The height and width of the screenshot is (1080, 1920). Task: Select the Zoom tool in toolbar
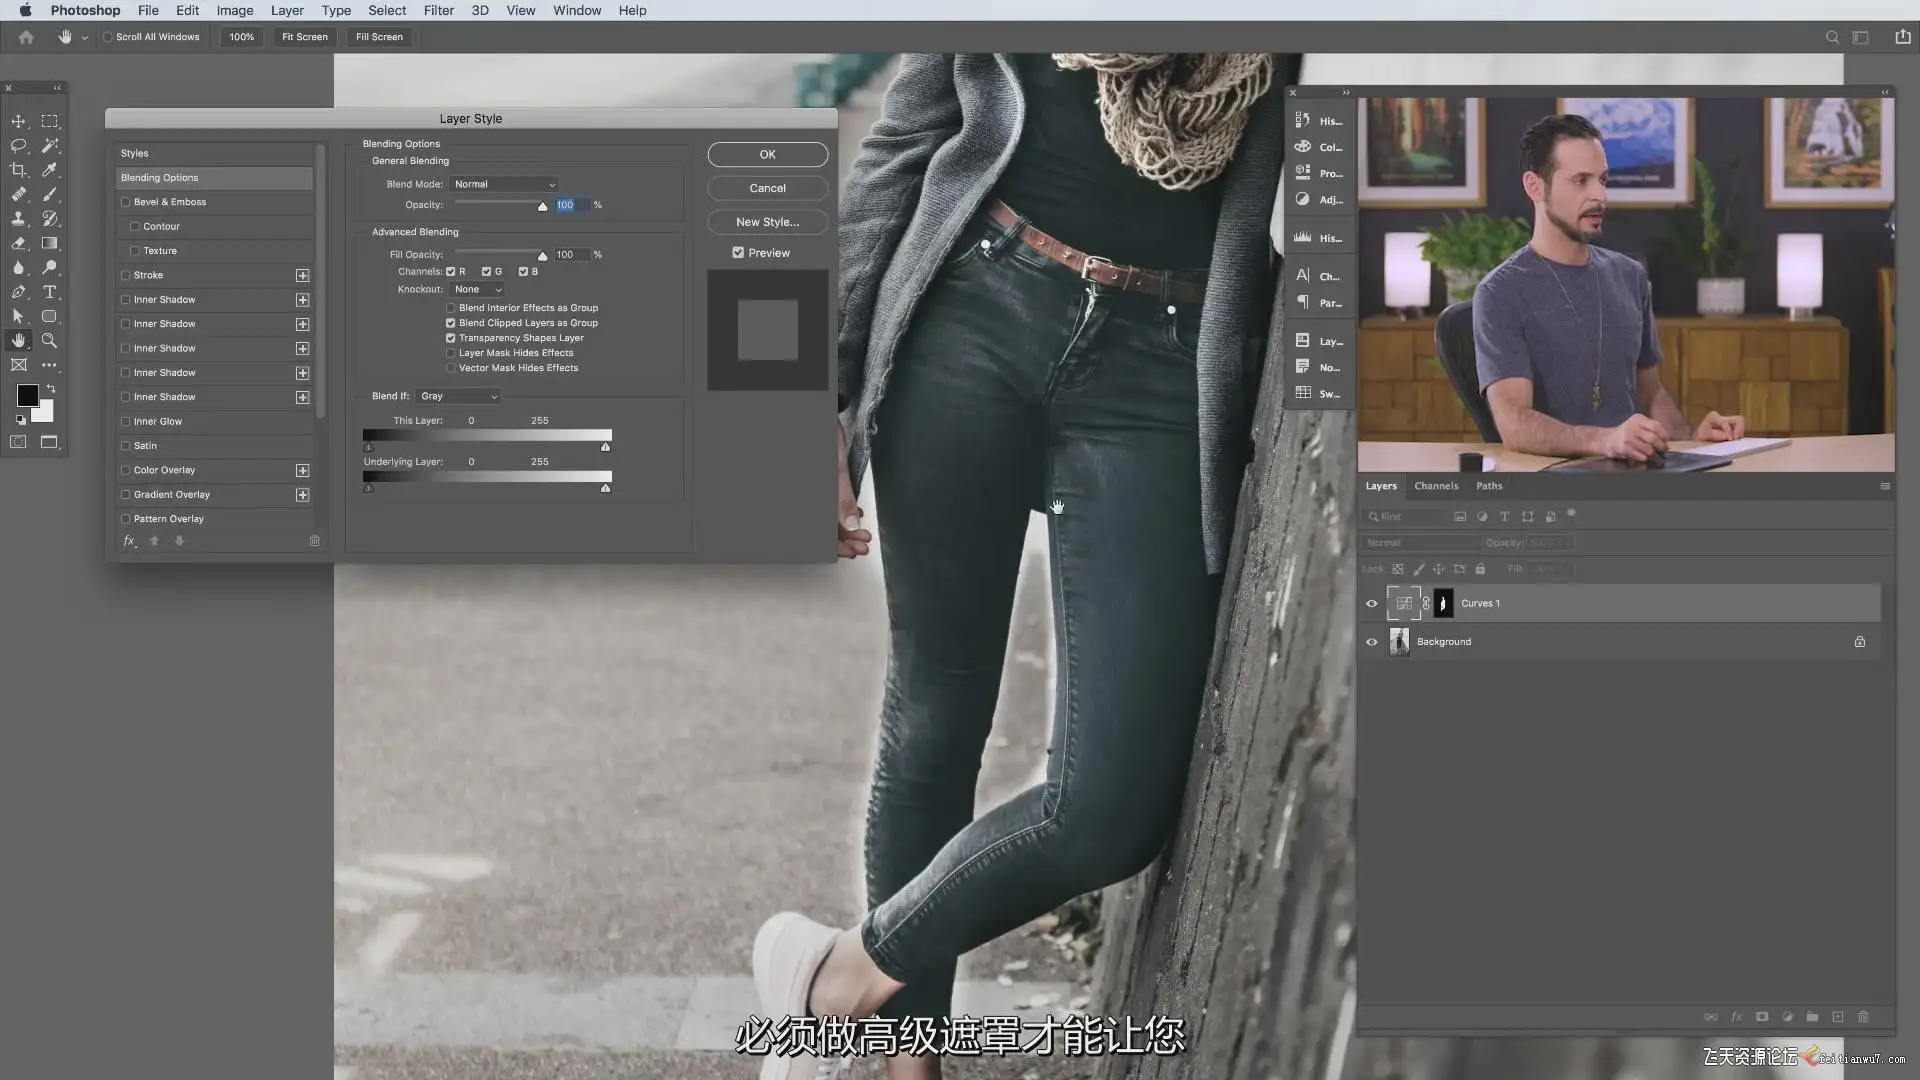[49, 341]
